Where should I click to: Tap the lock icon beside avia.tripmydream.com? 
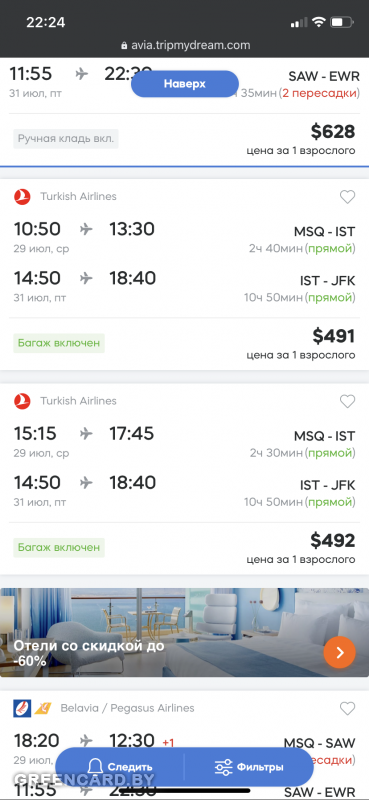[124, 45]
